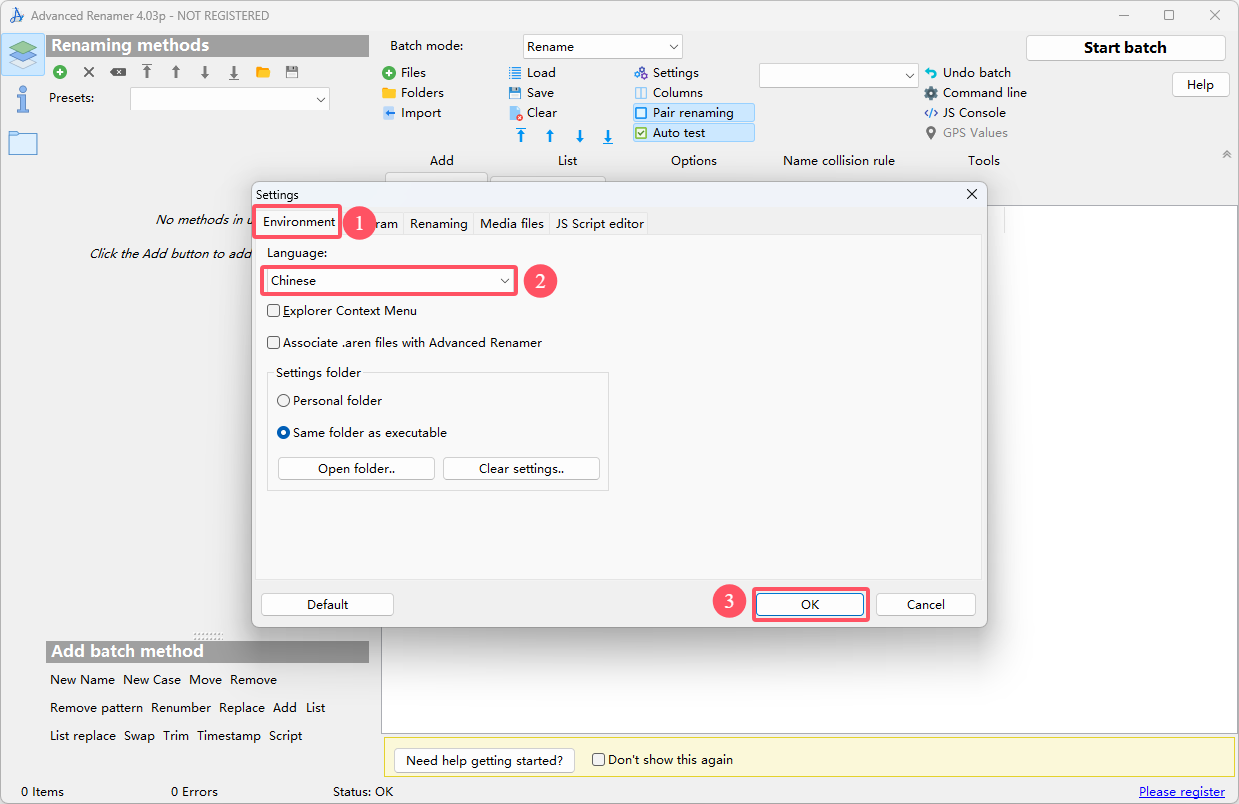Add a Remove pattern batch method
Viewport: 1239px width, 804px height.
click(97, 708)
